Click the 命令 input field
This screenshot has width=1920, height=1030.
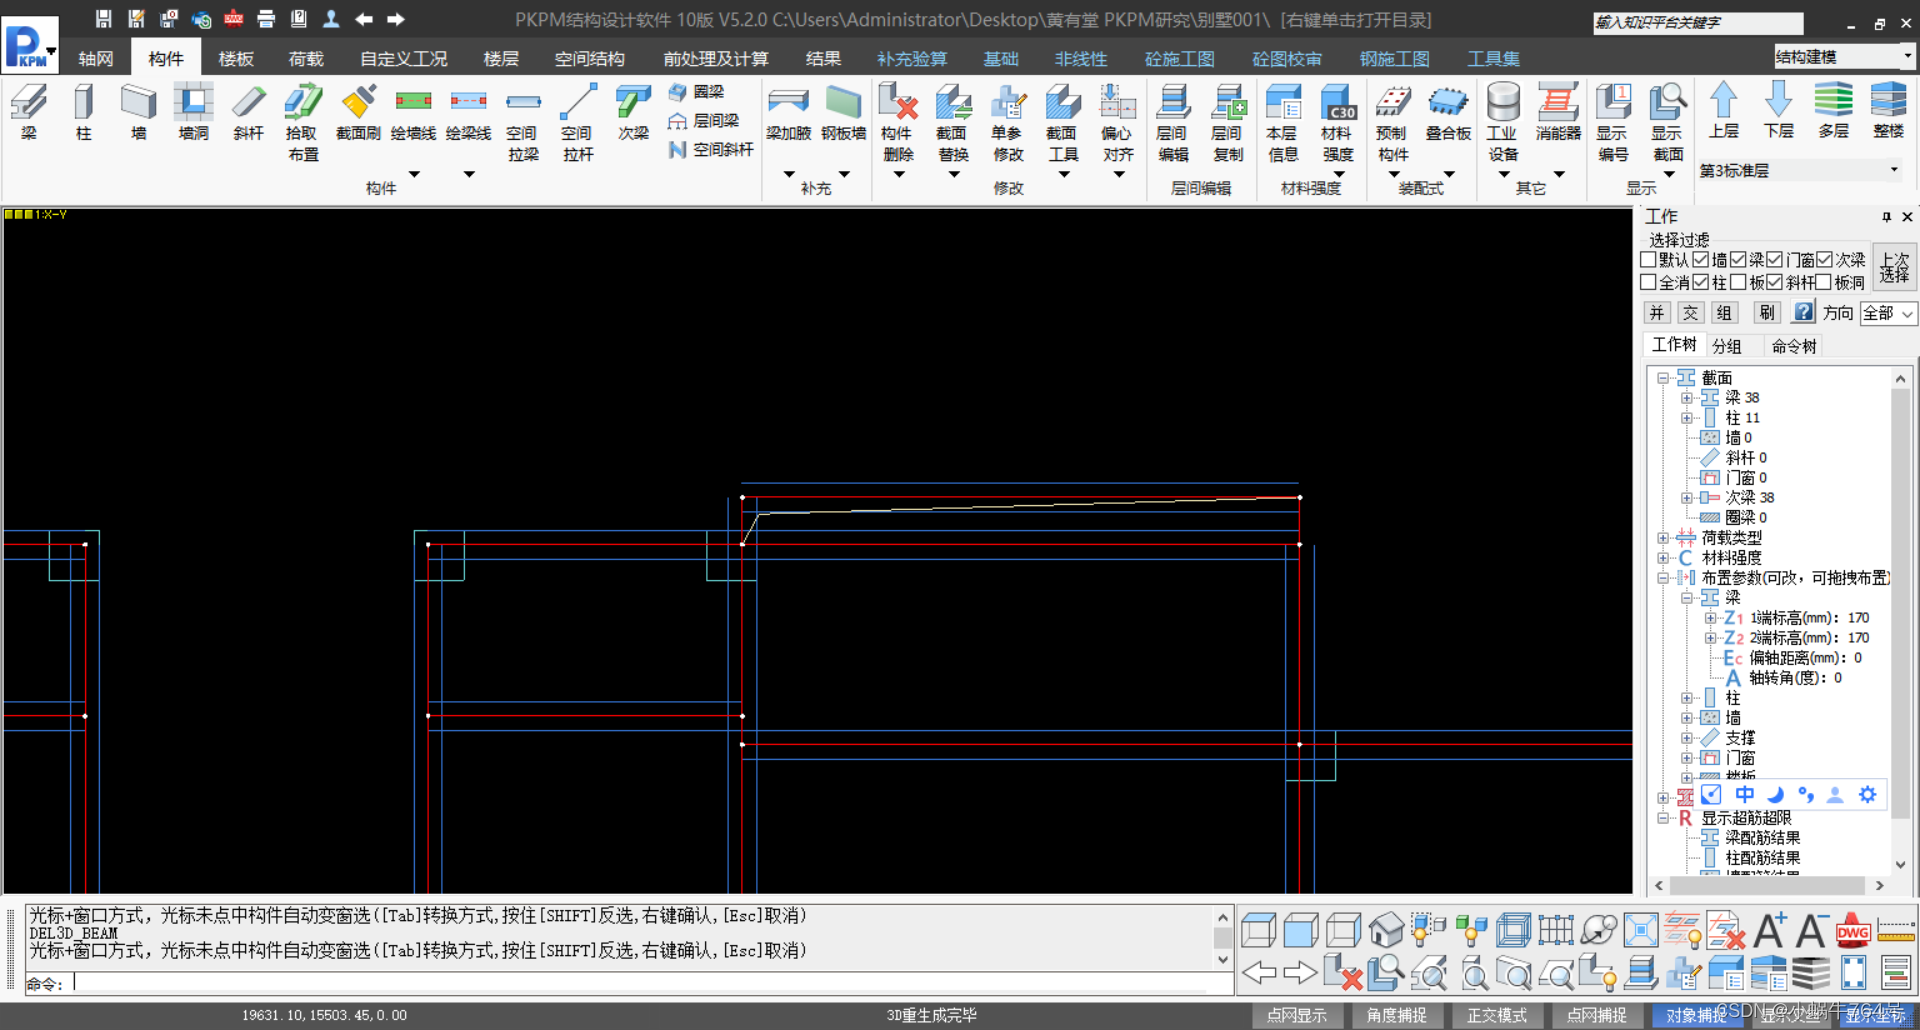pyautogui.click(x=652, y=983)
